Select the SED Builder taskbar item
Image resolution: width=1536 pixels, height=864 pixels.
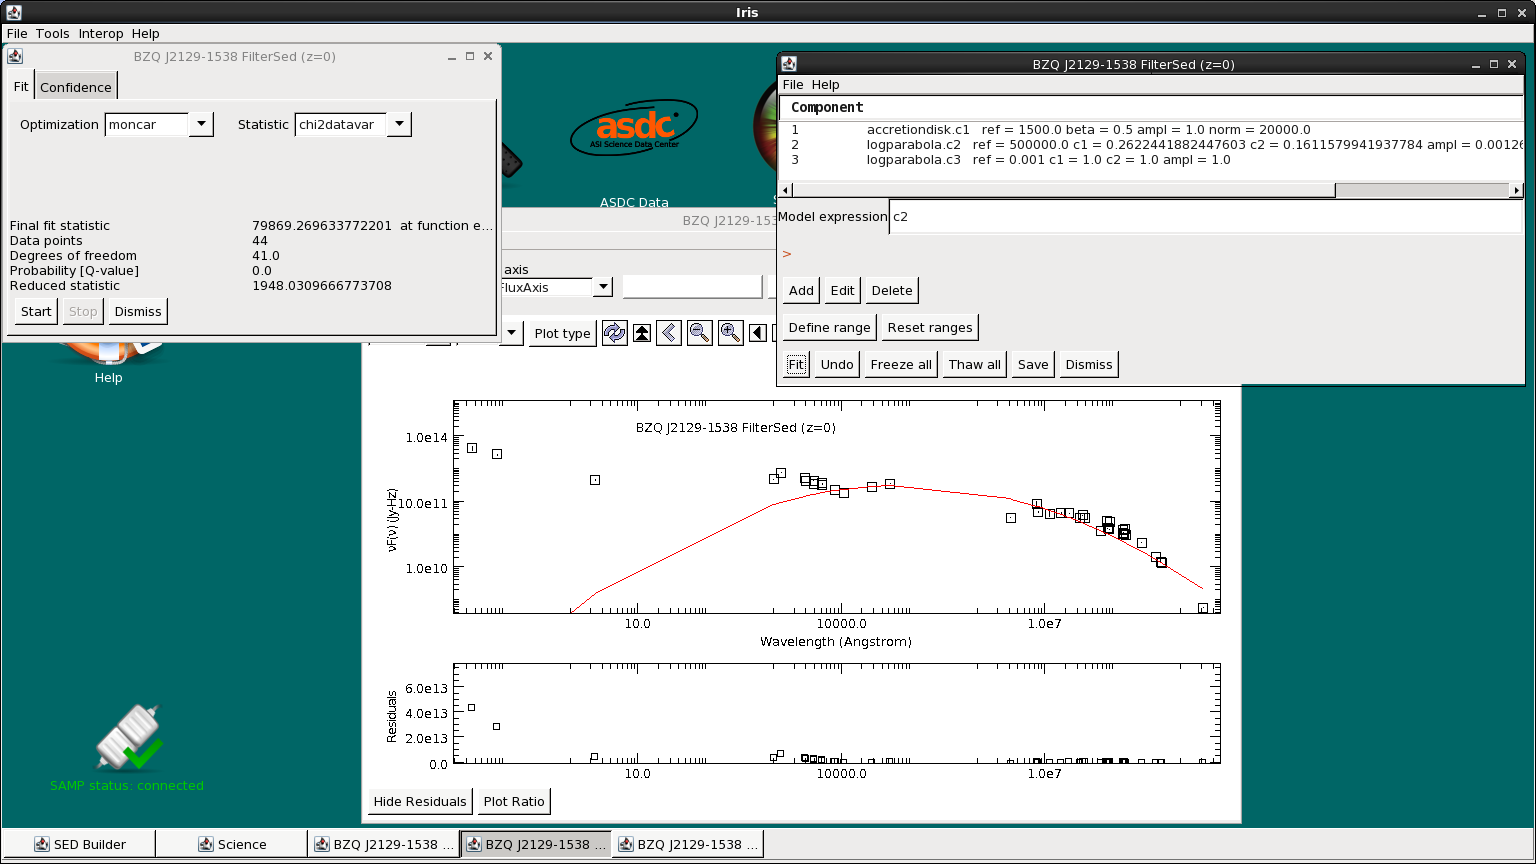pos(79,844)
